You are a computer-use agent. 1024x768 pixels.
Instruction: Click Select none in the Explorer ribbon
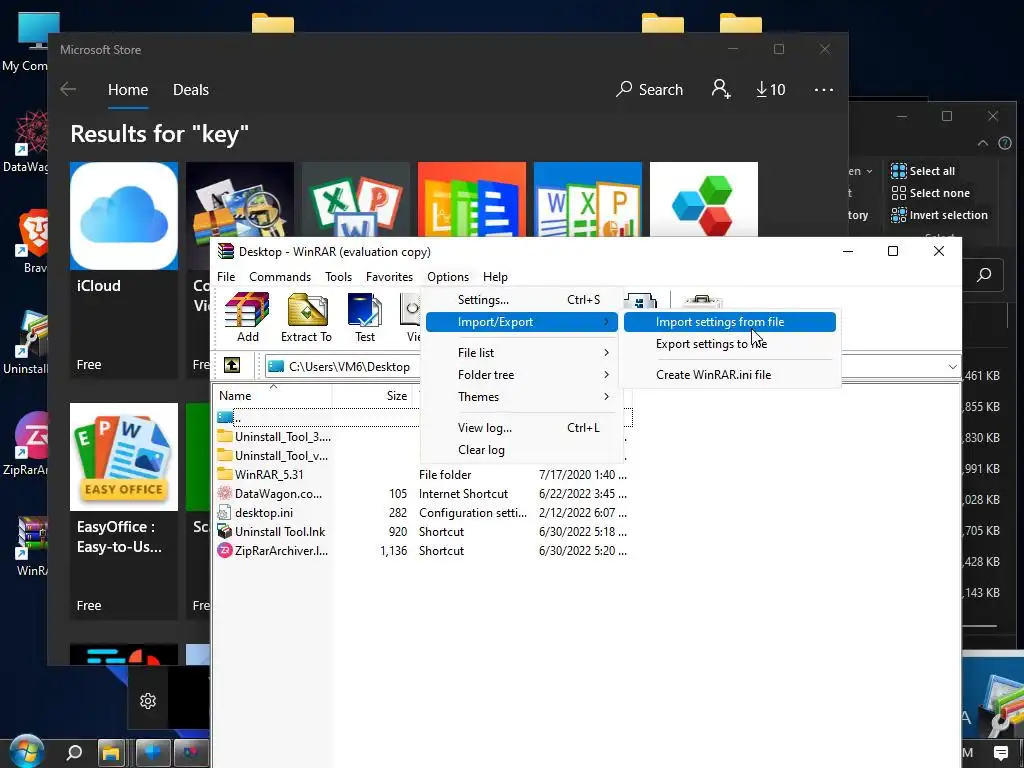point(931,193)
